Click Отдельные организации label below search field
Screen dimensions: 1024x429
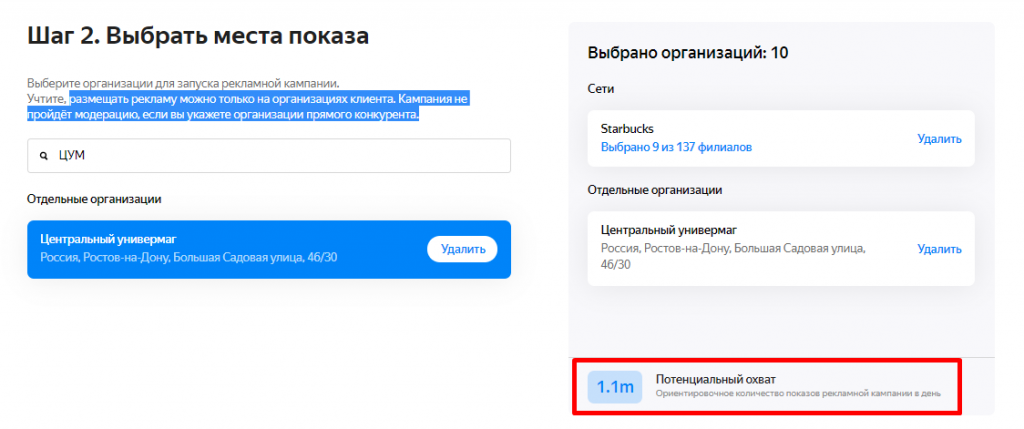tap(94, 199)
